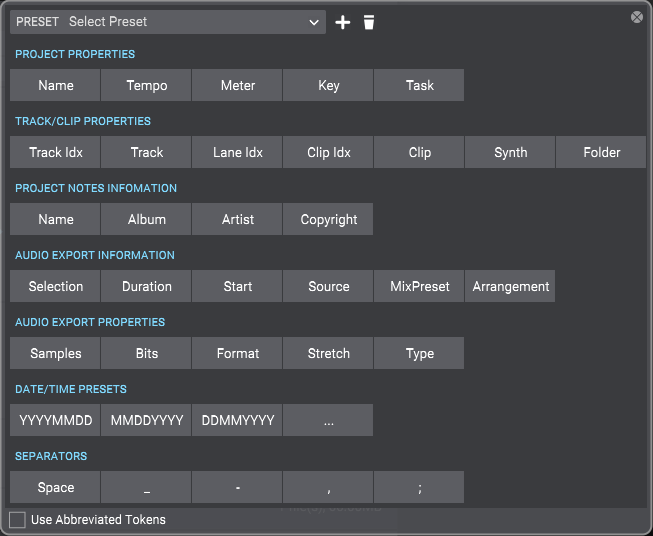Insert the semicolon separator

[x=420, y=487]
